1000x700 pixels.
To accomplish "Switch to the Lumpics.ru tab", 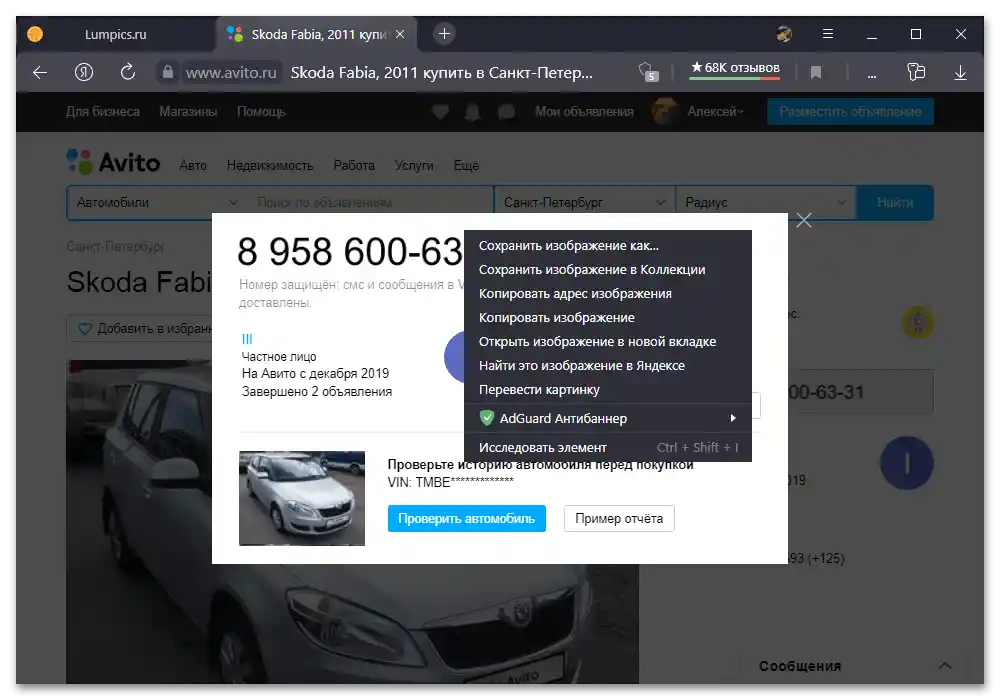I will (115, 34).
